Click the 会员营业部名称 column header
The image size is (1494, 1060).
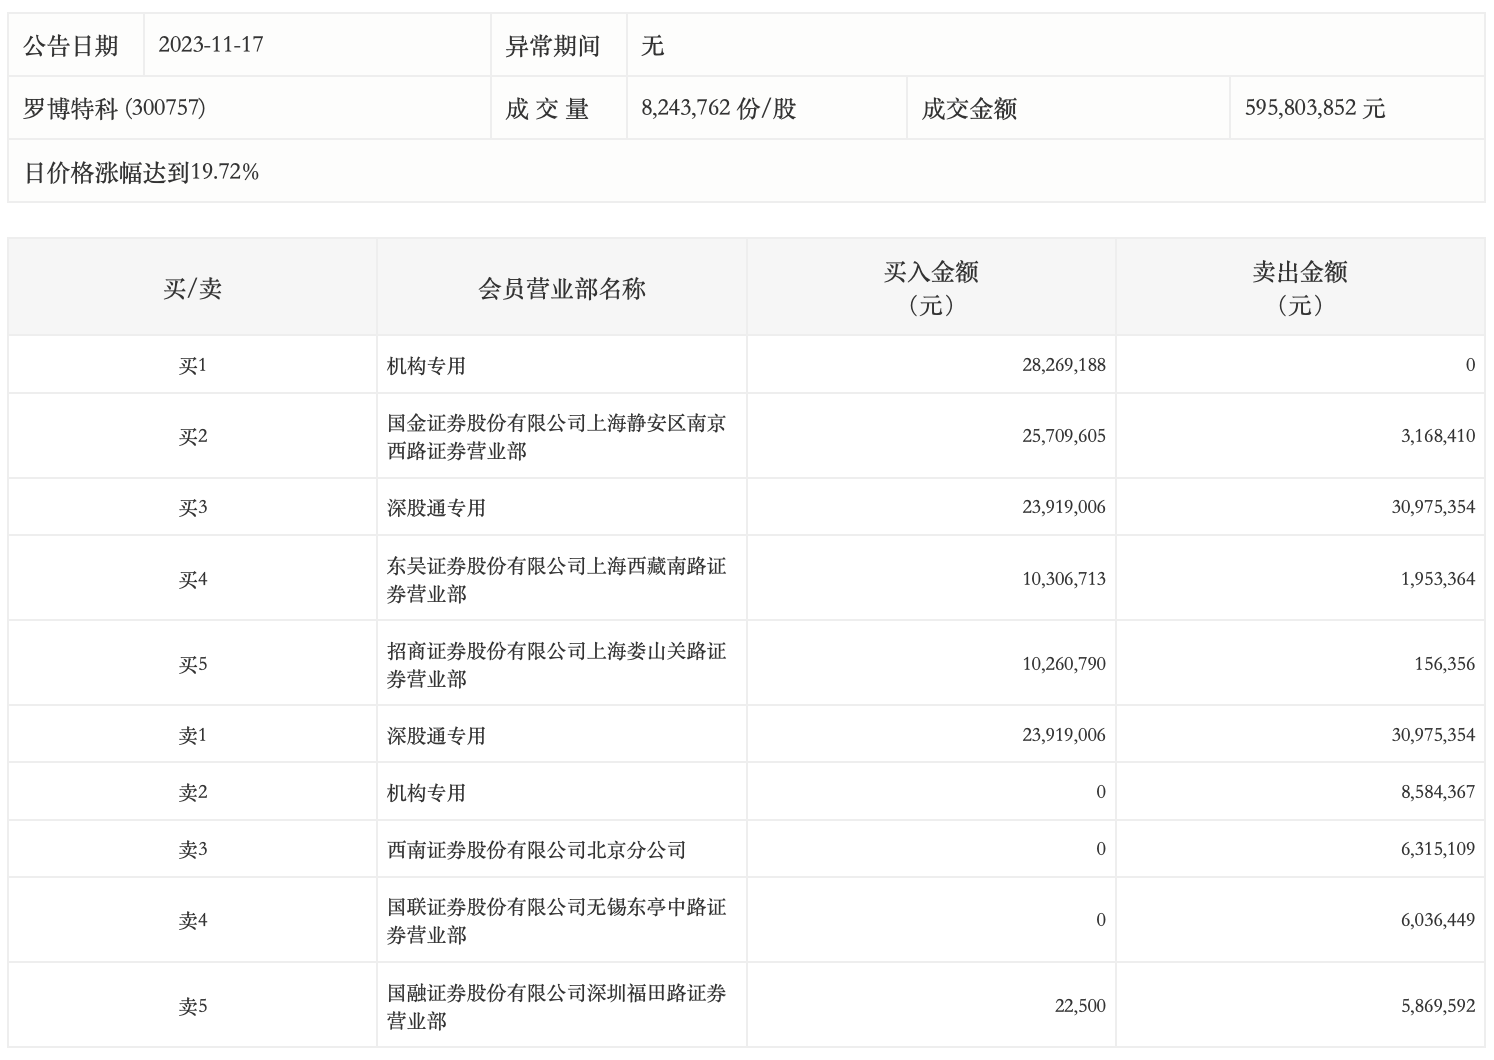click(x=562, y=289)
